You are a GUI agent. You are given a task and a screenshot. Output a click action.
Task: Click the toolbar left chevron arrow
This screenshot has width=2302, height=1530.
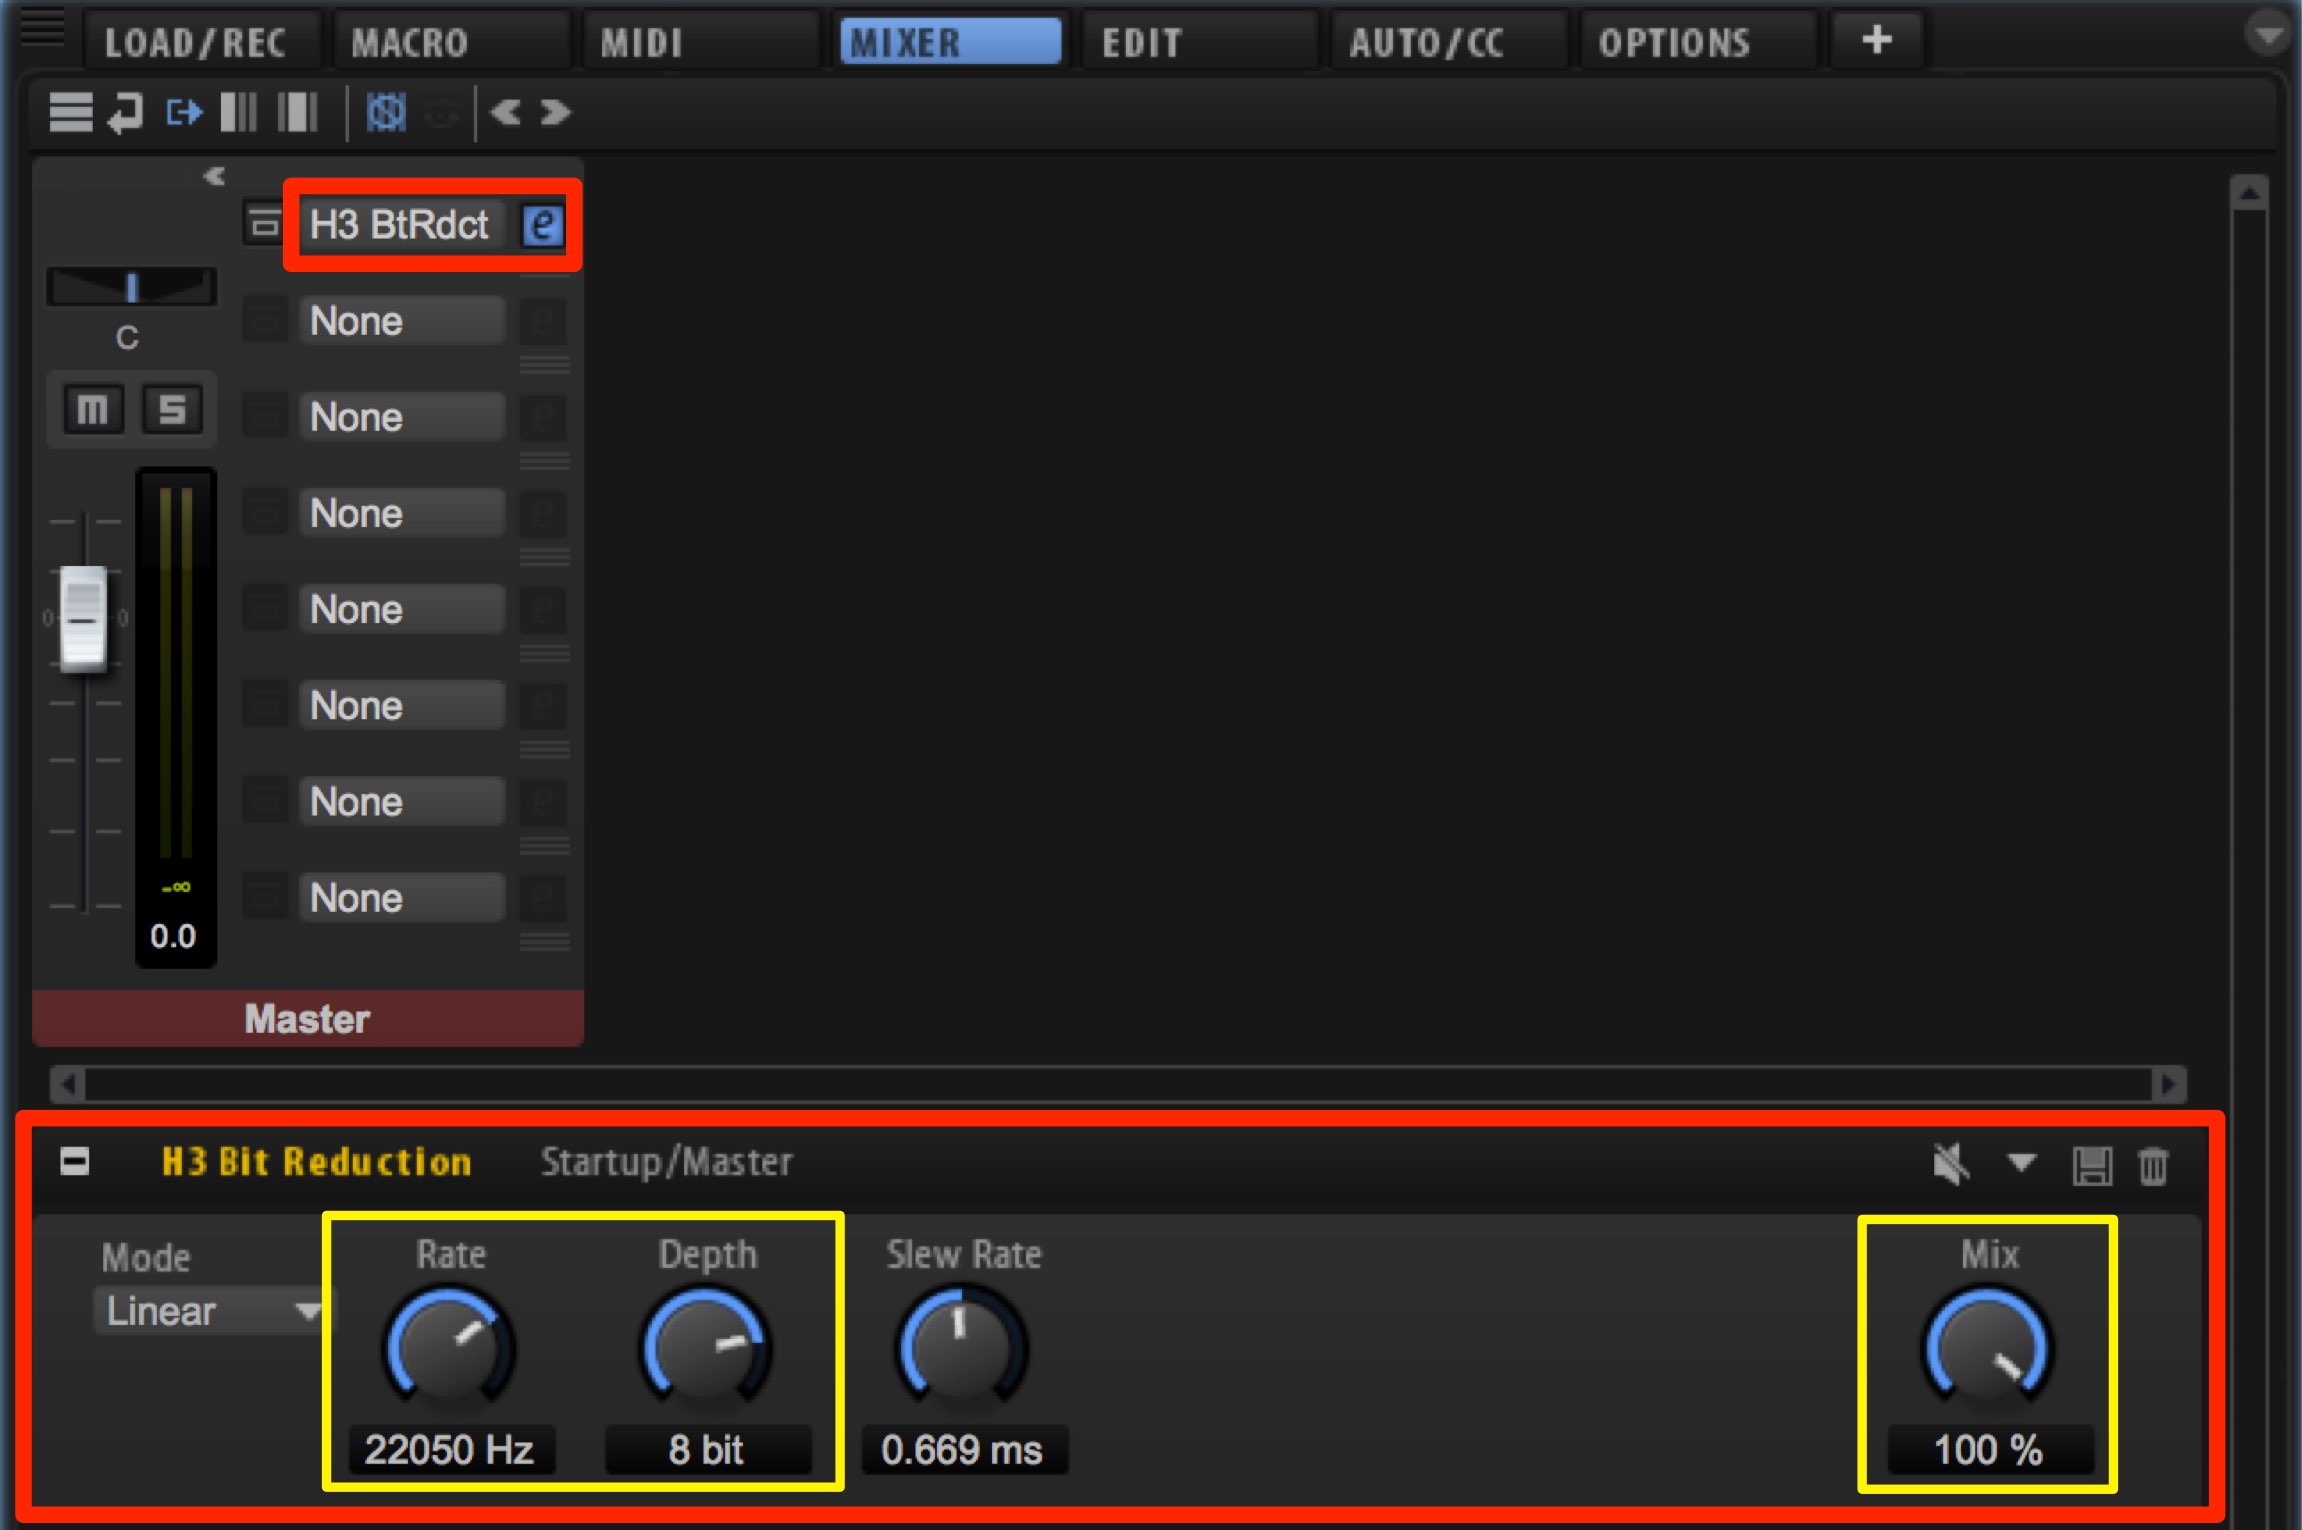coord(506,112)
